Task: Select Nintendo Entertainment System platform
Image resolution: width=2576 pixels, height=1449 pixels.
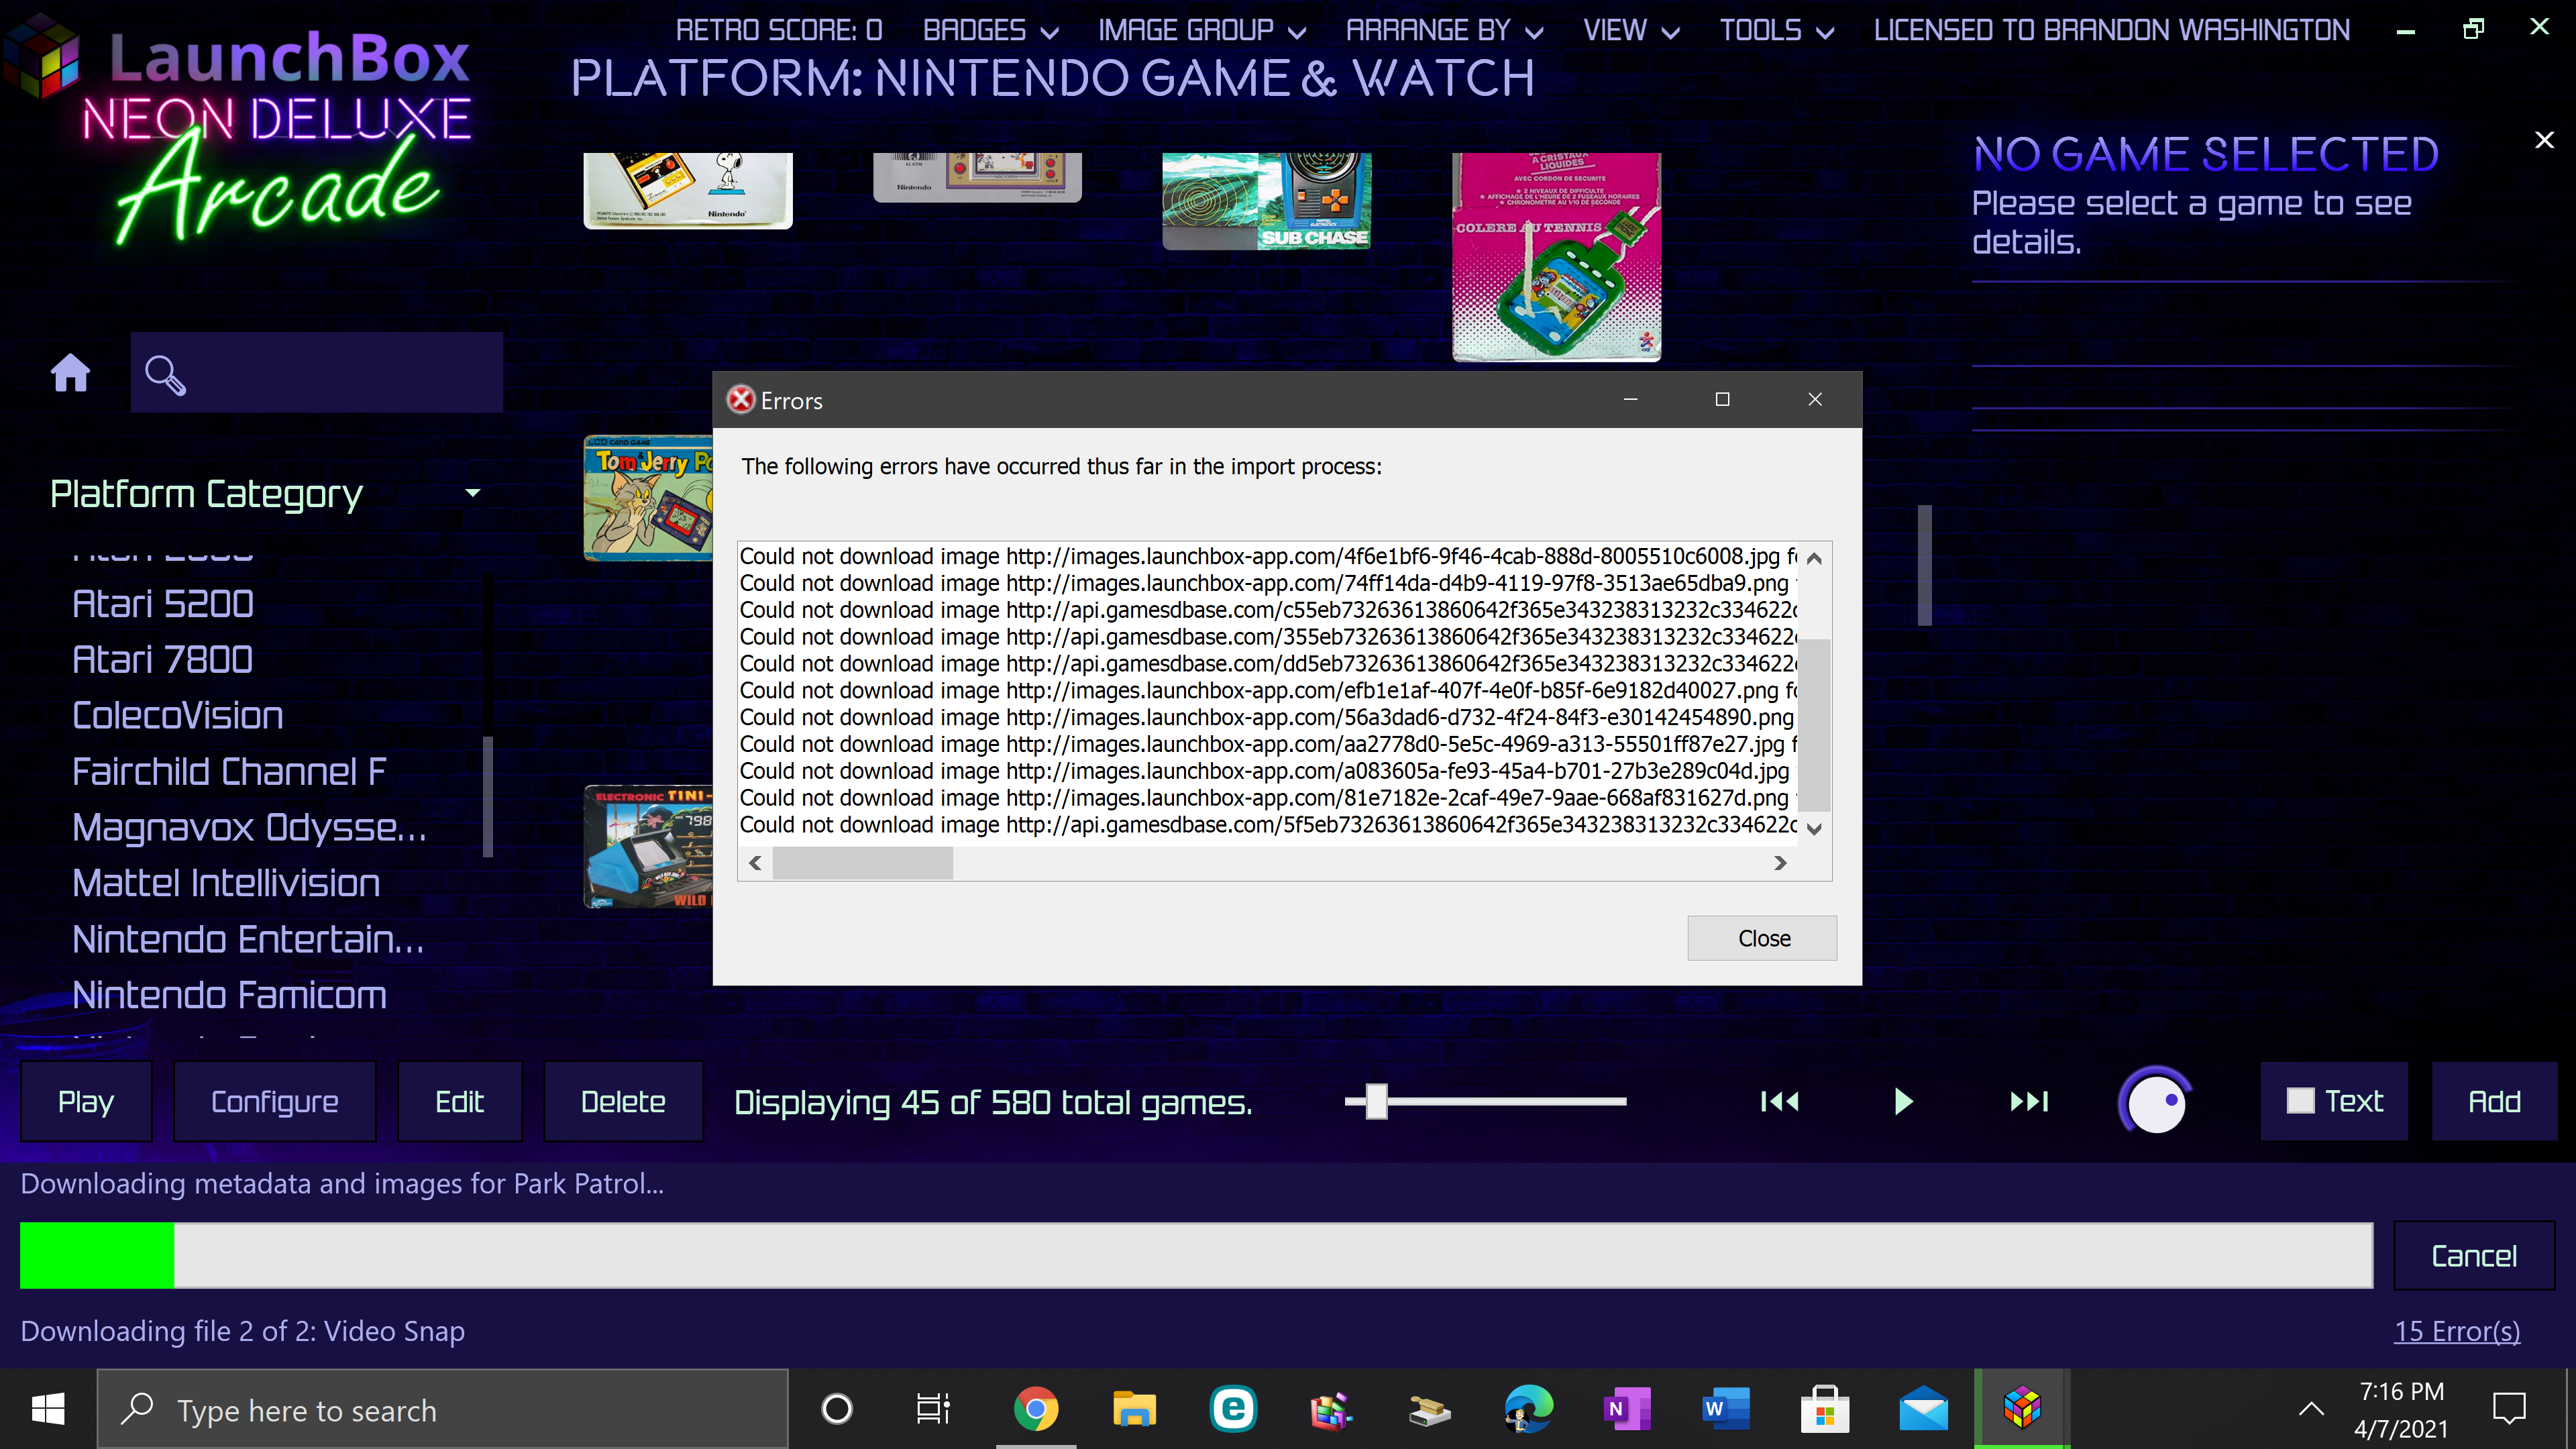Action: (x=248, y=939)
